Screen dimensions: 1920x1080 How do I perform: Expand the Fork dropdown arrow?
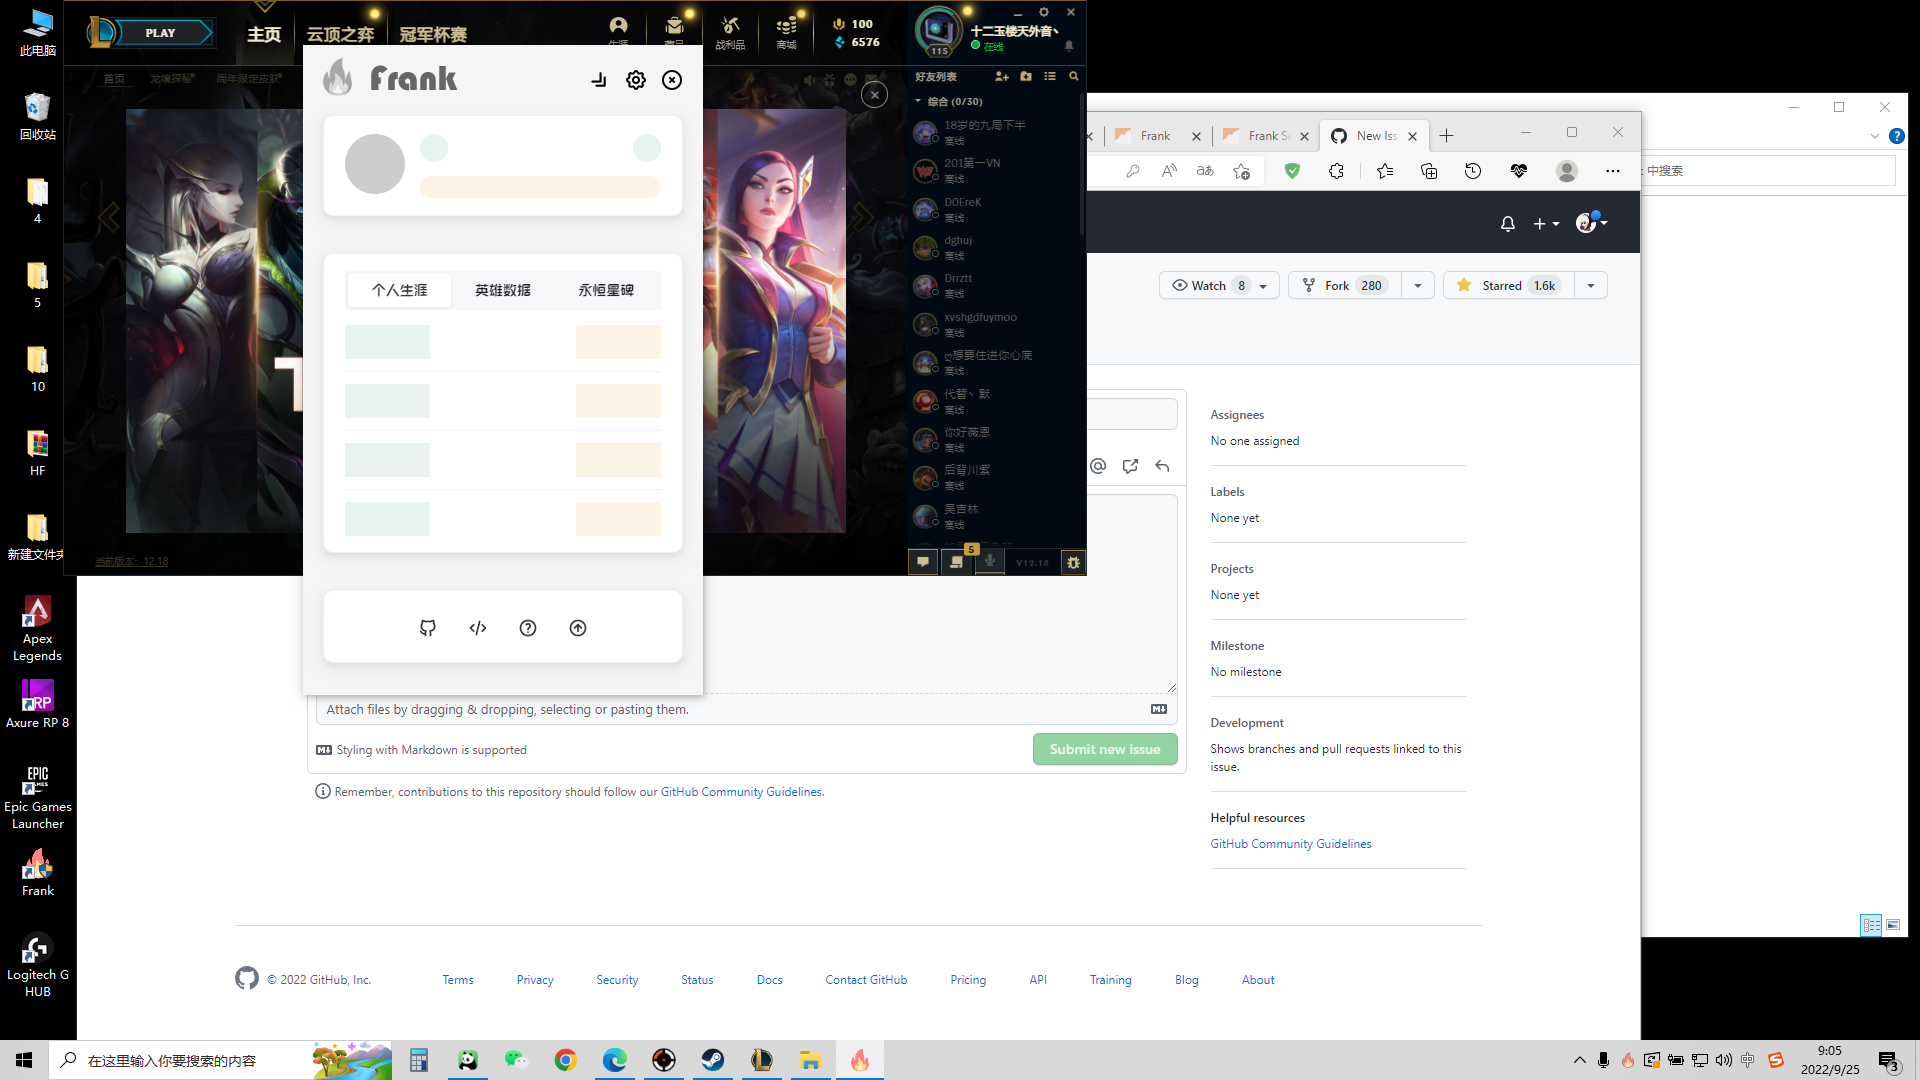(1418, 285)
